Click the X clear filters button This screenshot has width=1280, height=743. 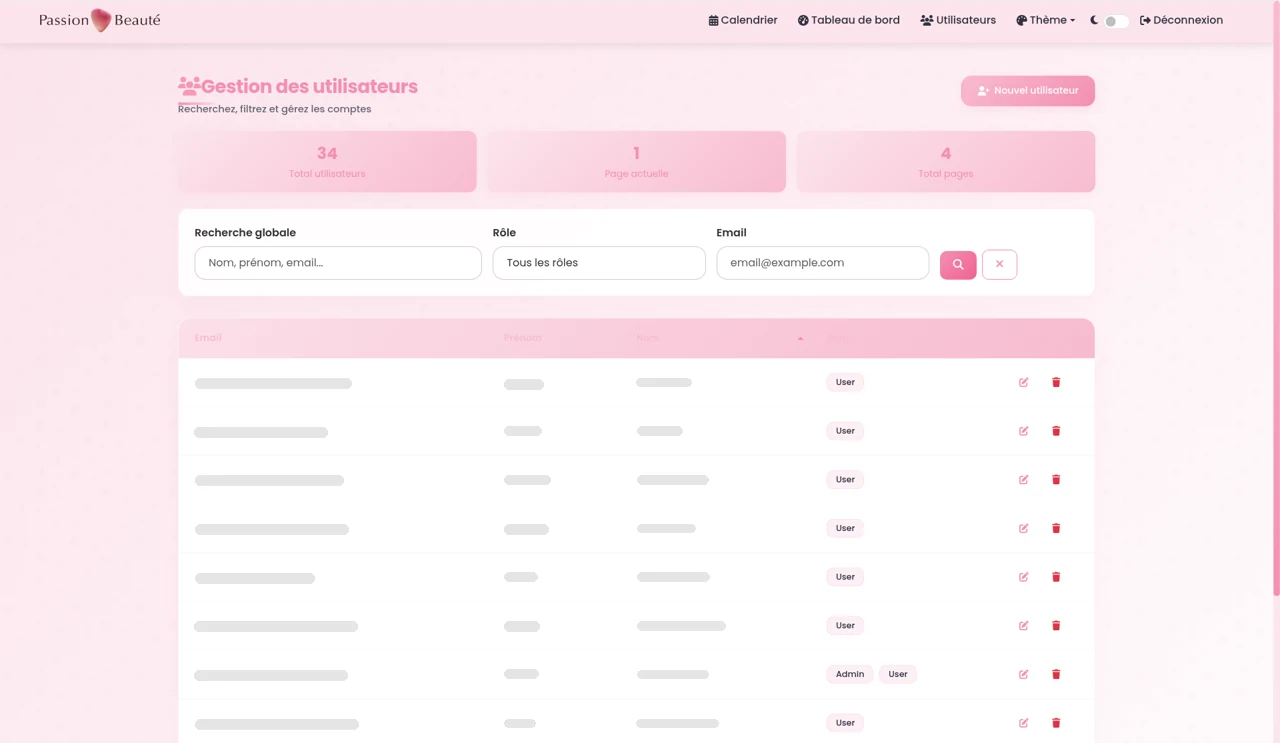click(x=1000, y=264)
